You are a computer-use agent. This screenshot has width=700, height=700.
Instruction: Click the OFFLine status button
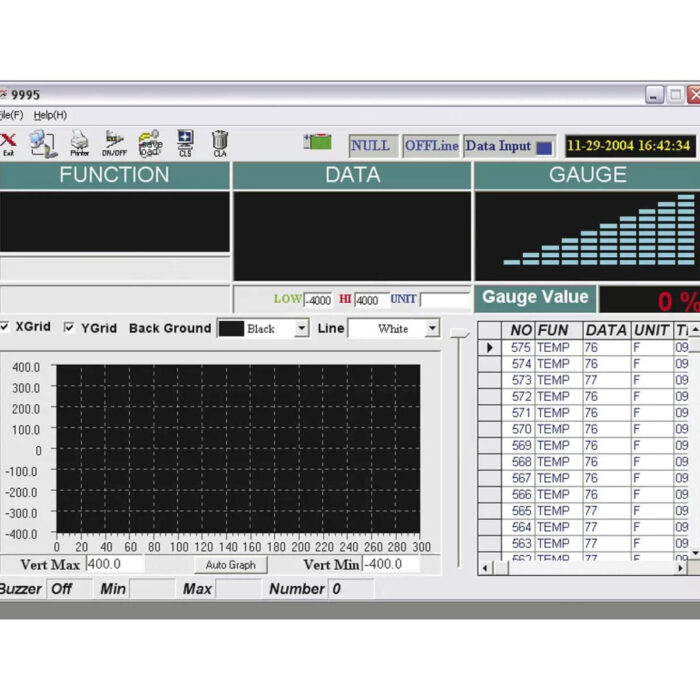[431, 146]
